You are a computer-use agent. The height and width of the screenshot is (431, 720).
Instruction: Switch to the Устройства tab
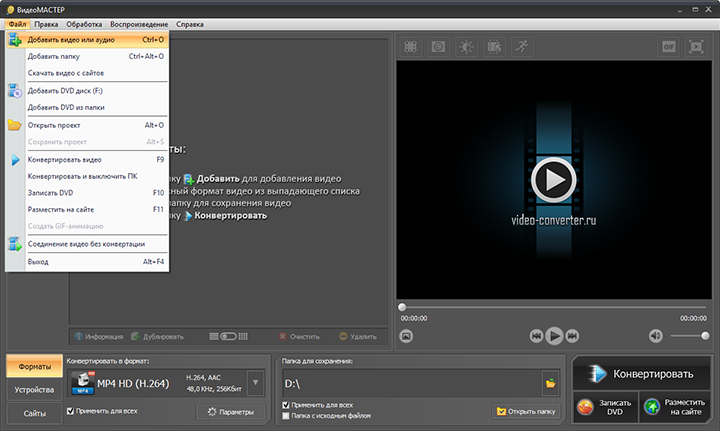(34, 389)
